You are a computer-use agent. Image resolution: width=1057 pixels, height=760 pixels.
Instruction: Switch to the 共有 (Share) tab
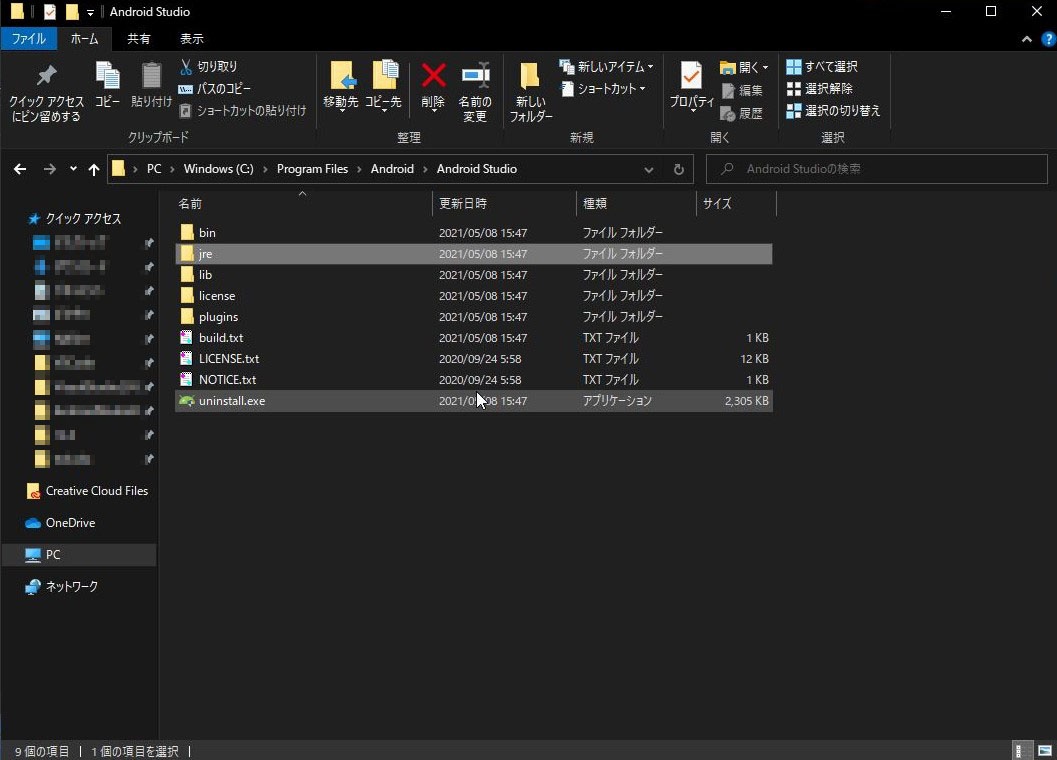point(138,38)
